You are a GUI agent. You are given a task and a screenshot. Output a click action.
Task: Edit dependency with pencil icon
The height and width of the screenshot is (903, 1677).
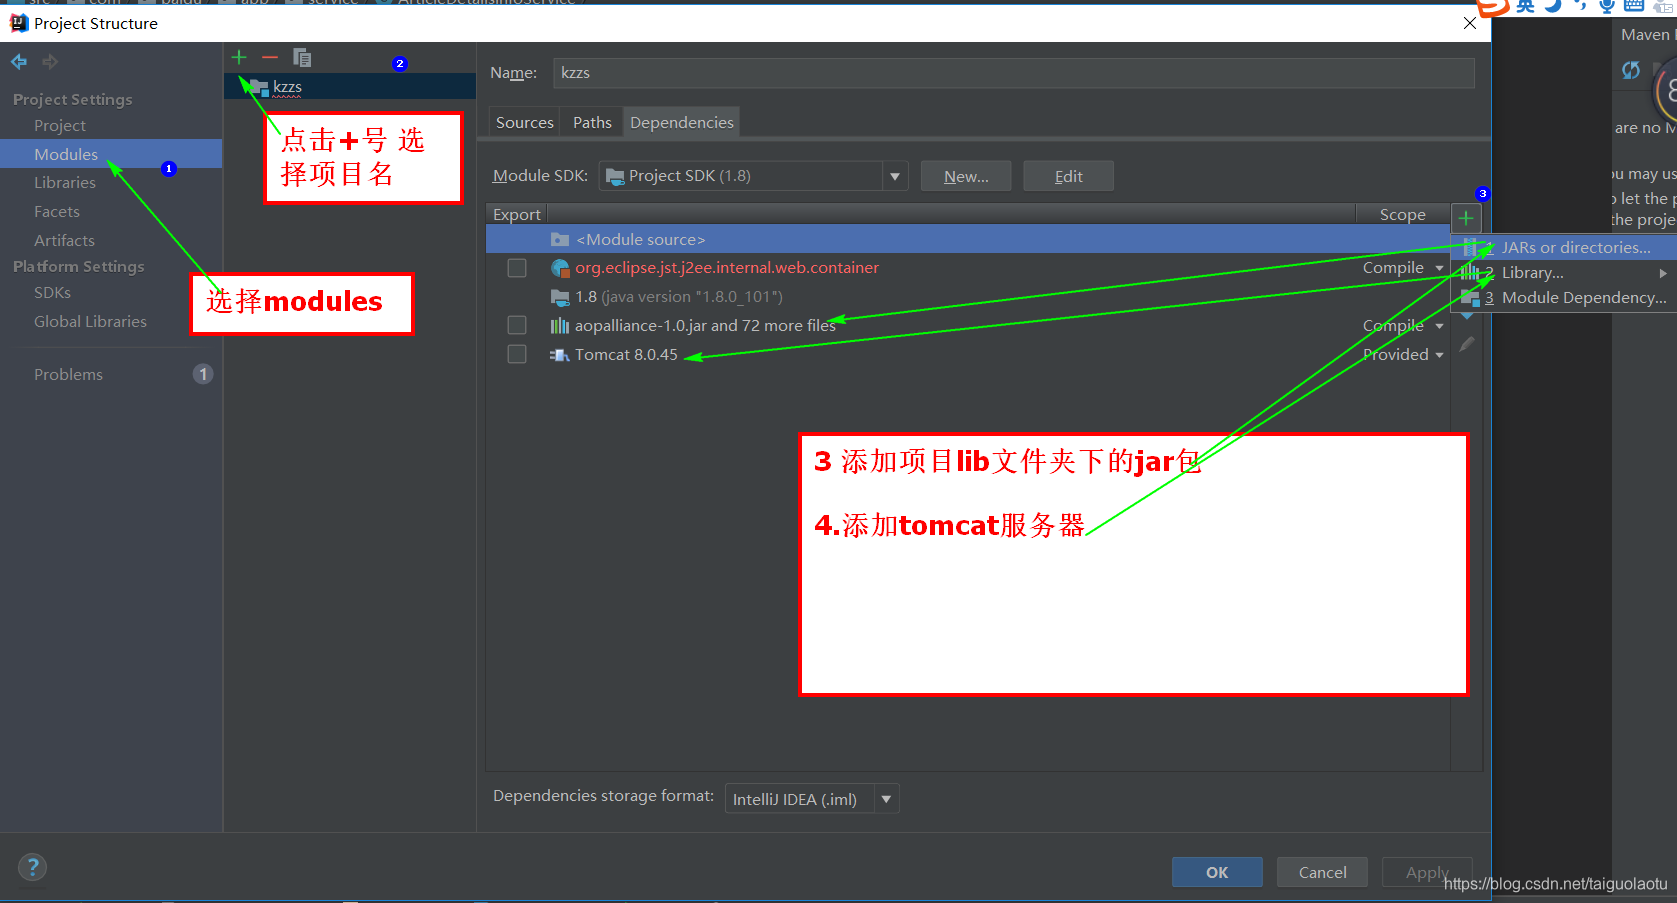(1467, 344)
